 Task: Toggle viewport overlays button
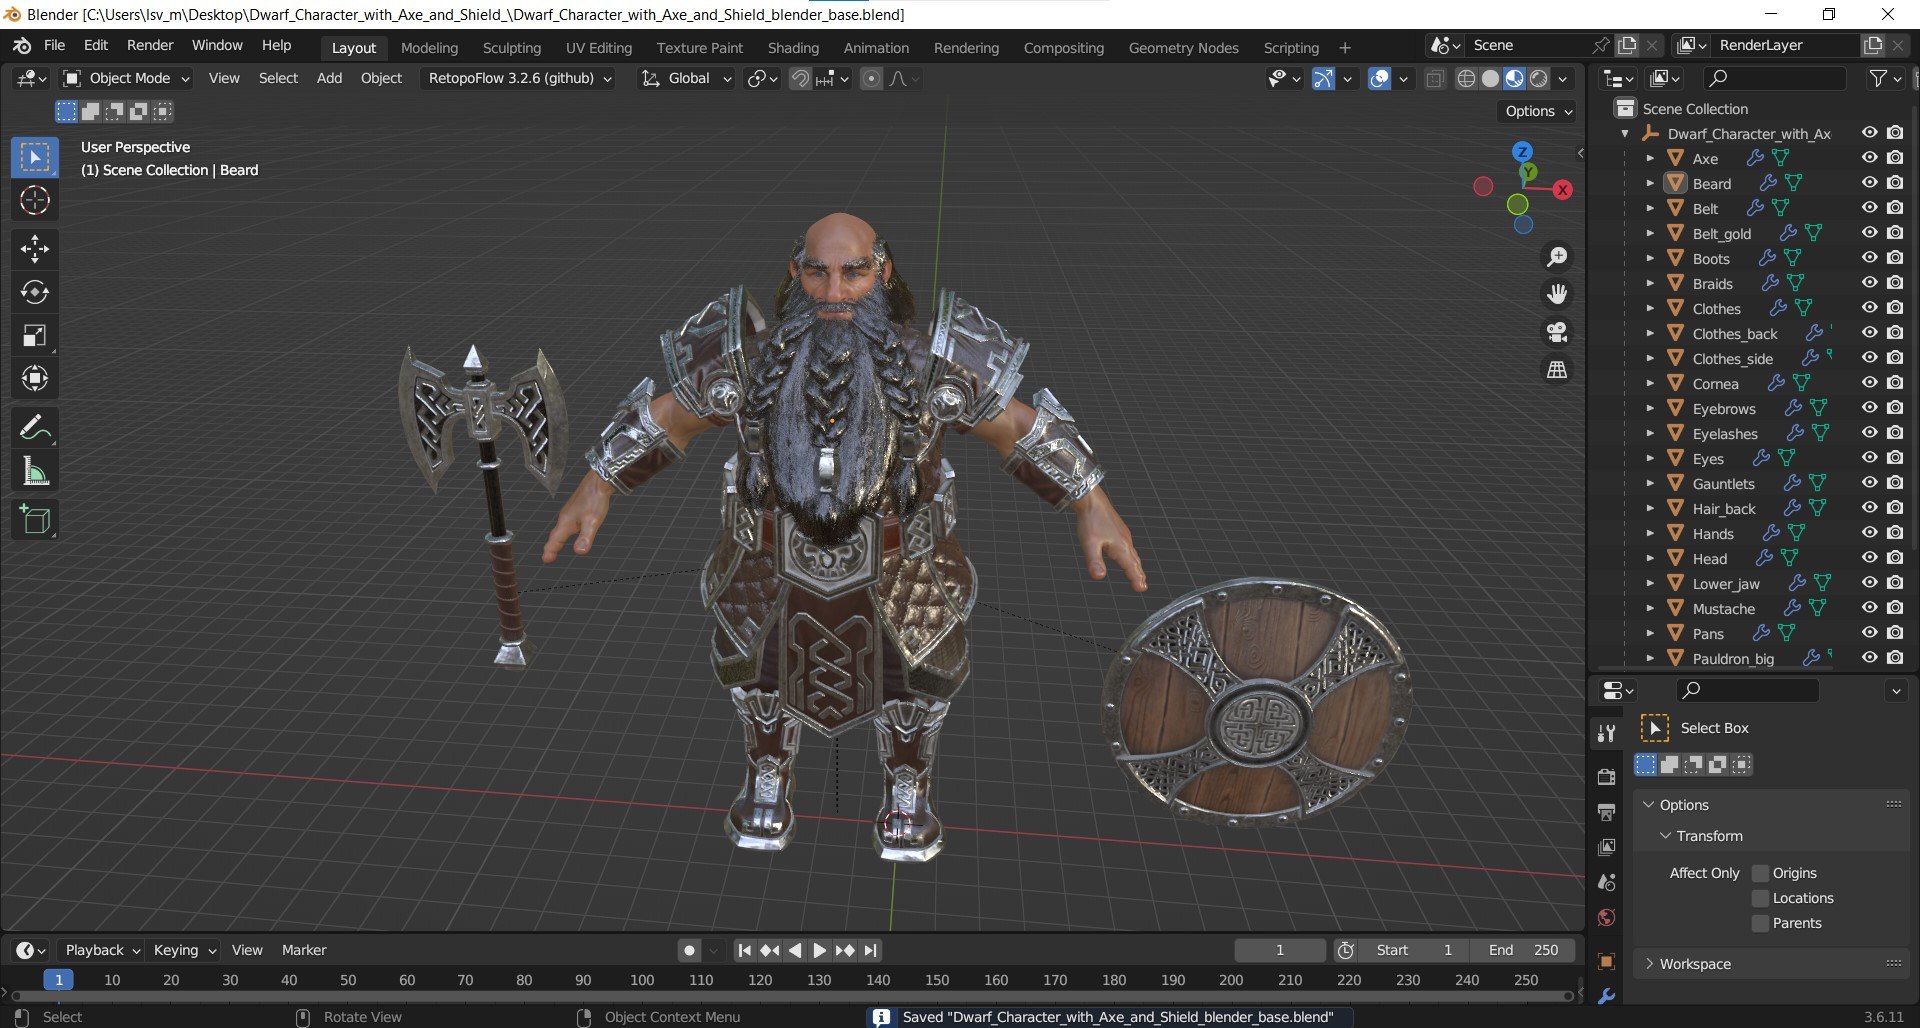(1379, 79)
